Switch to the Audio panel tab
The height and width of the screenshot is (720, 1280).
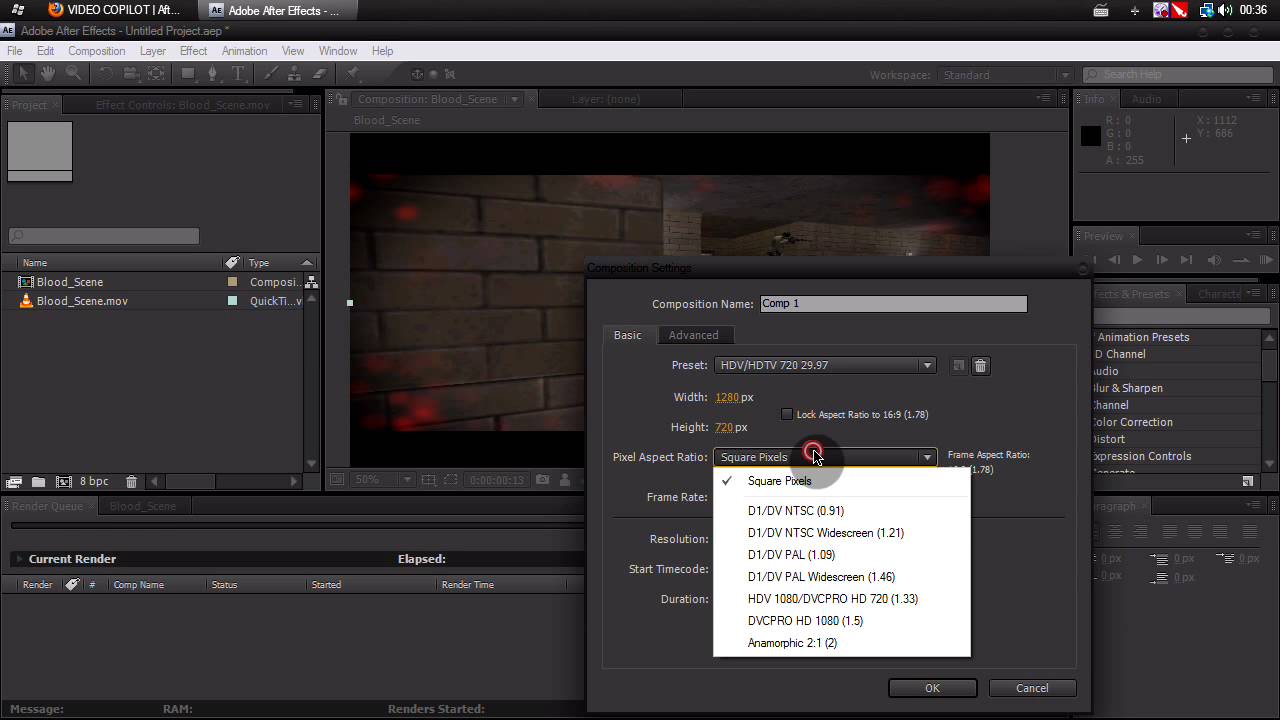1146,99
